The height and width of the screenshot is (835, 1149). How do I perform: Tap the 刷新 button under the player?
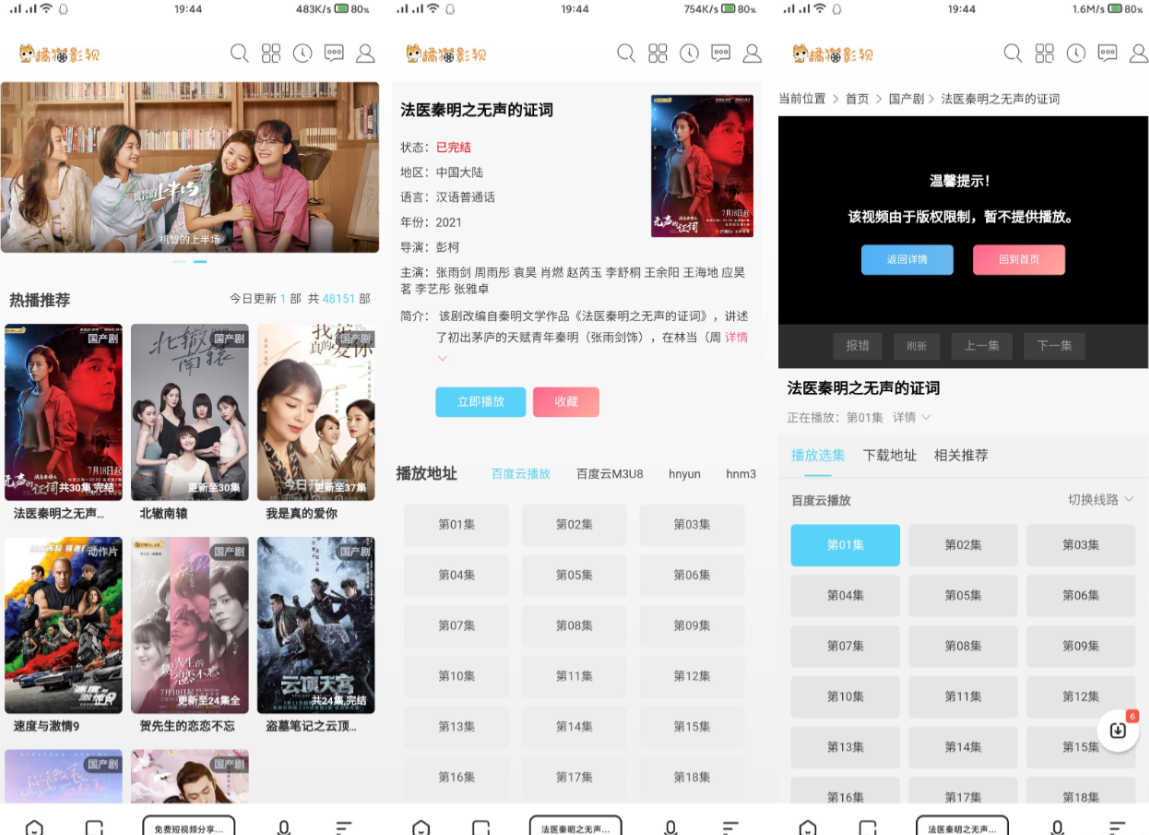[x=917, y=345]
